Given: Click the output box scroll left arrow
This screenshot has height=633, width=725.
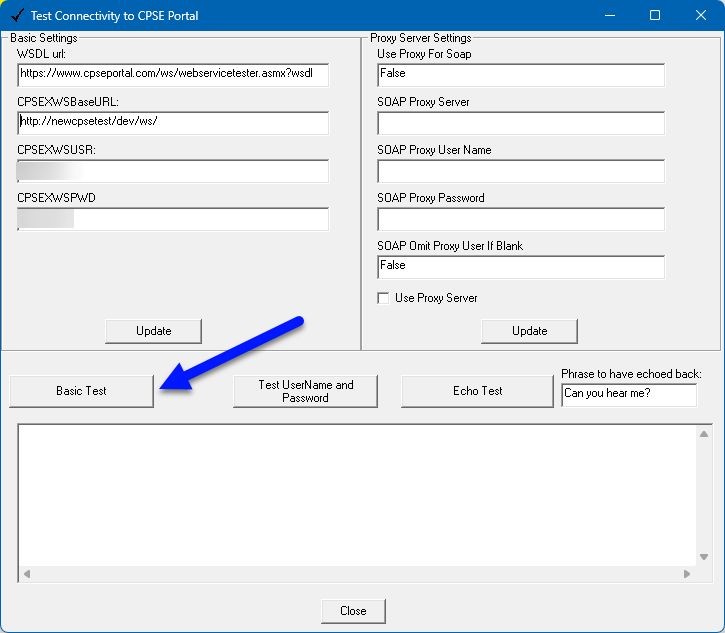Looking at the screenshot, I should 27,574.
